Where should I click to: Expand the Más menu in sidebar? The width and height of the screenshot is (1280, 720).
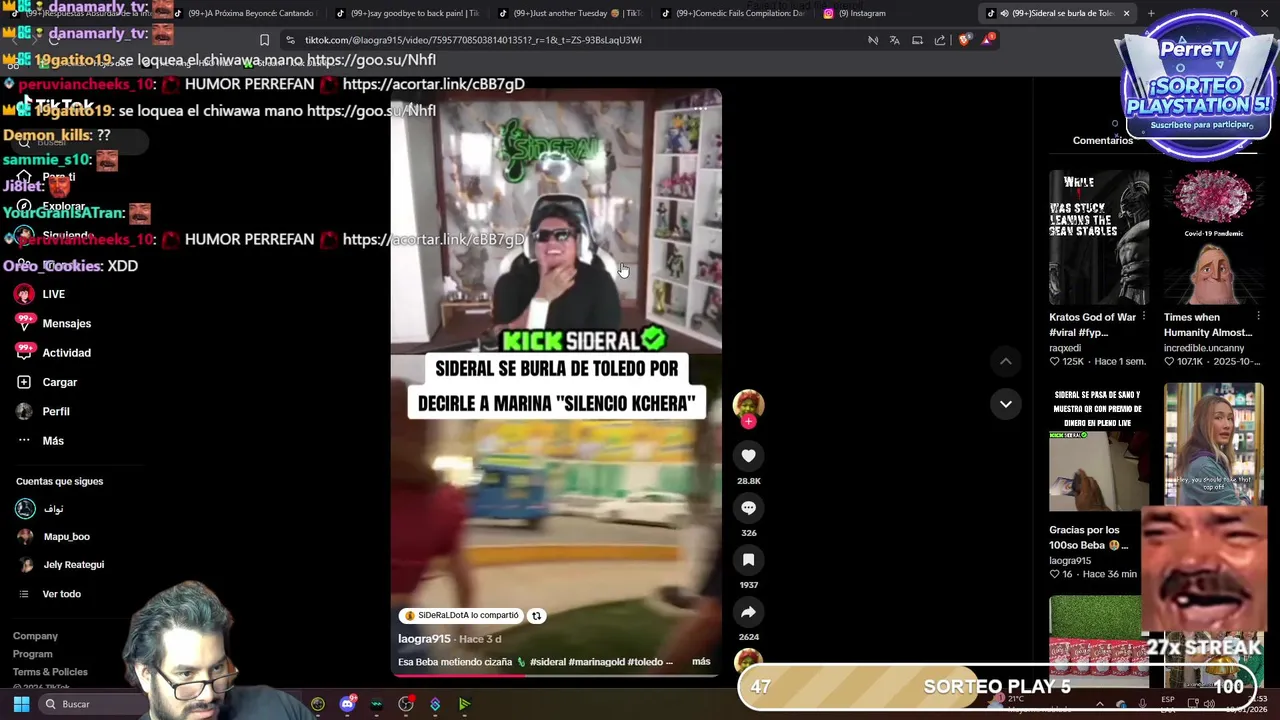click(52, 440)
